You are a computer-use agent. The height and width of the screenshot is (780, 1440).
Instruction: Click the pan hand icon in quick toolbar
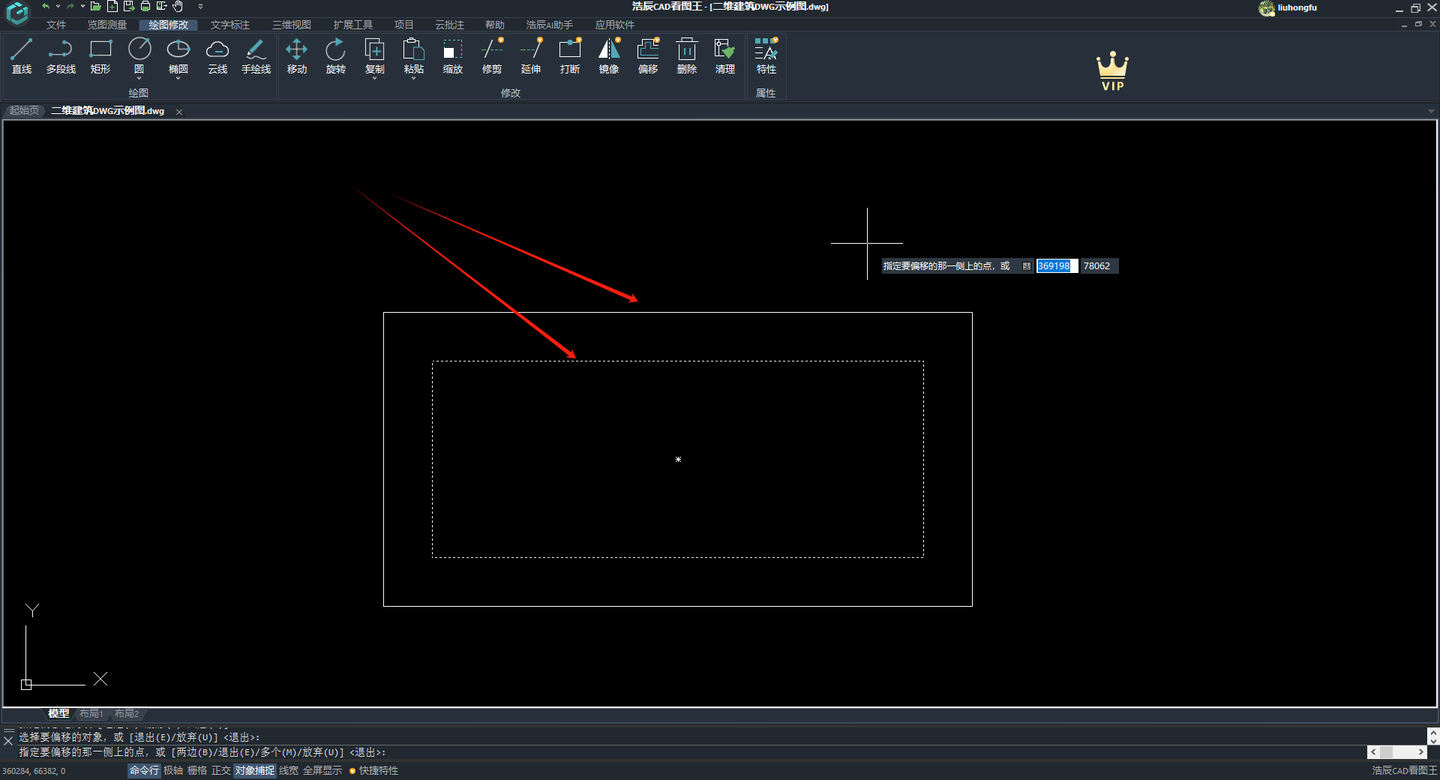(177, 6)
